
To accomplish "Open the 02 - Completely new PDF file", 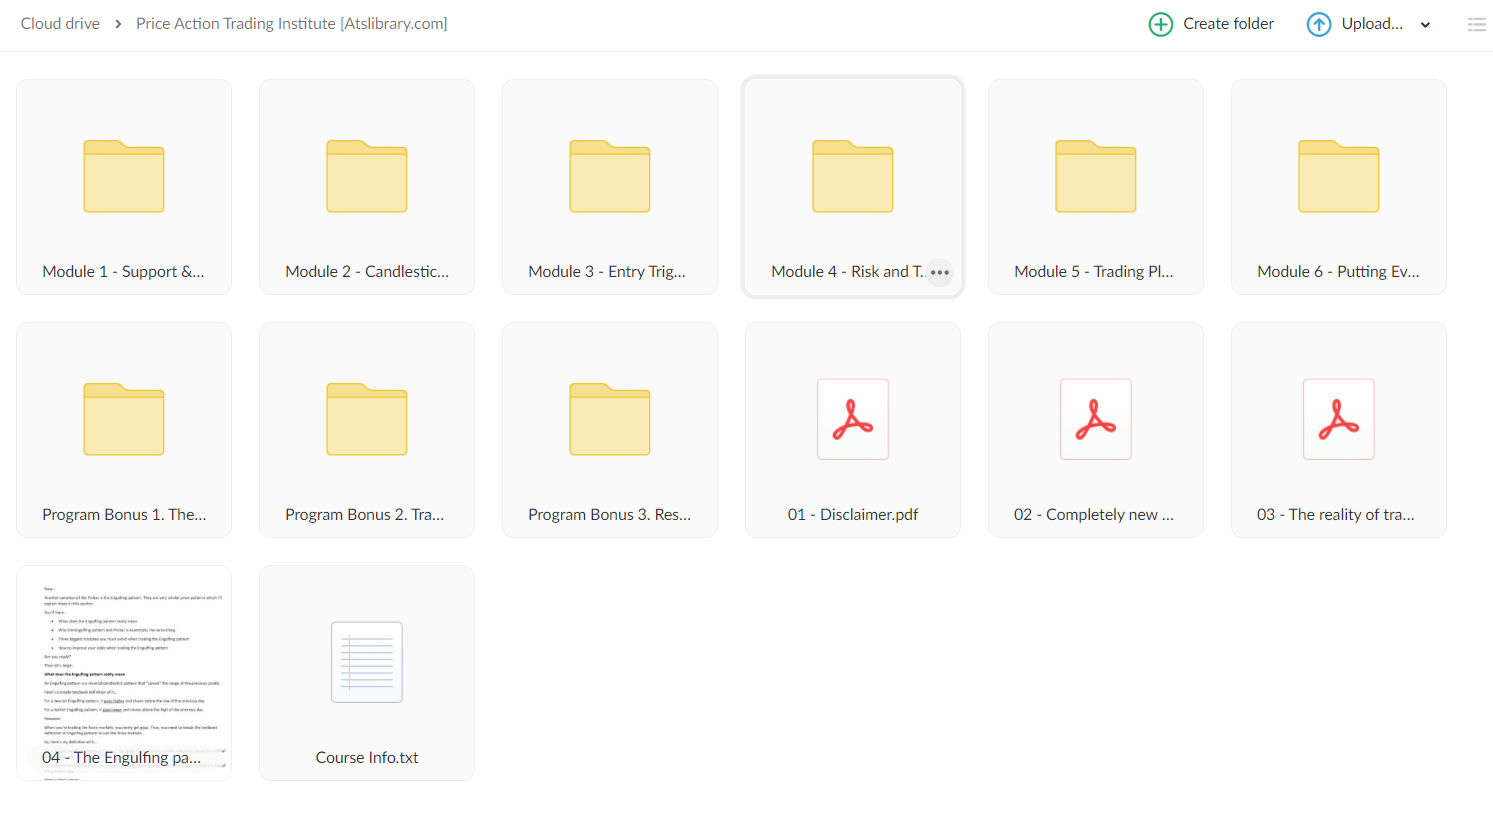I will 1095,420.
